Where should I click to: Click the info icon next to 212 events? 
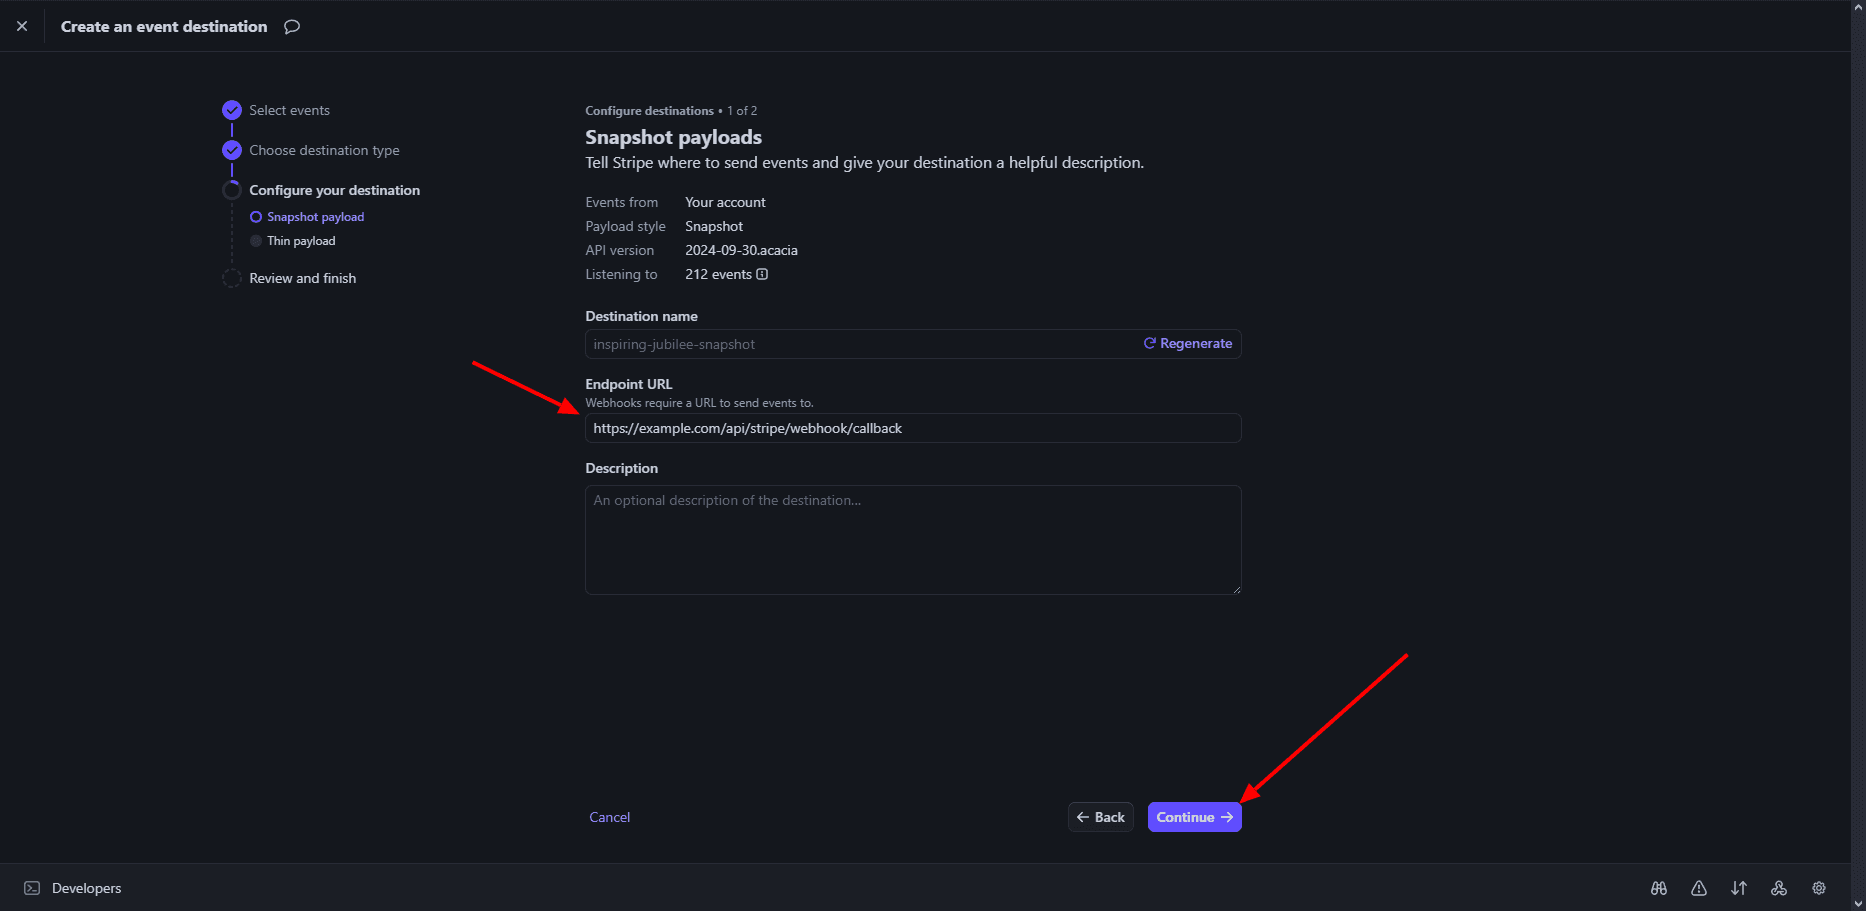(x=761, y=274)
